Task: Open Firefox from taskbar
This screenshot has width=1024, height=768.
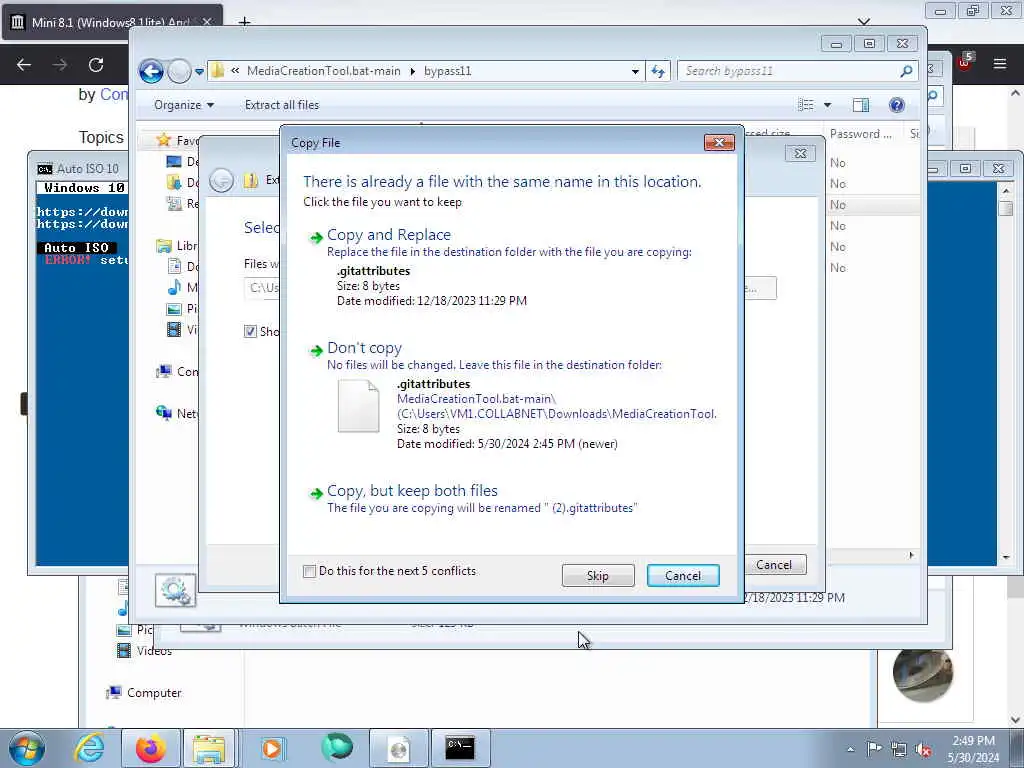Action: pyautogui.click(x=150, y=748)
